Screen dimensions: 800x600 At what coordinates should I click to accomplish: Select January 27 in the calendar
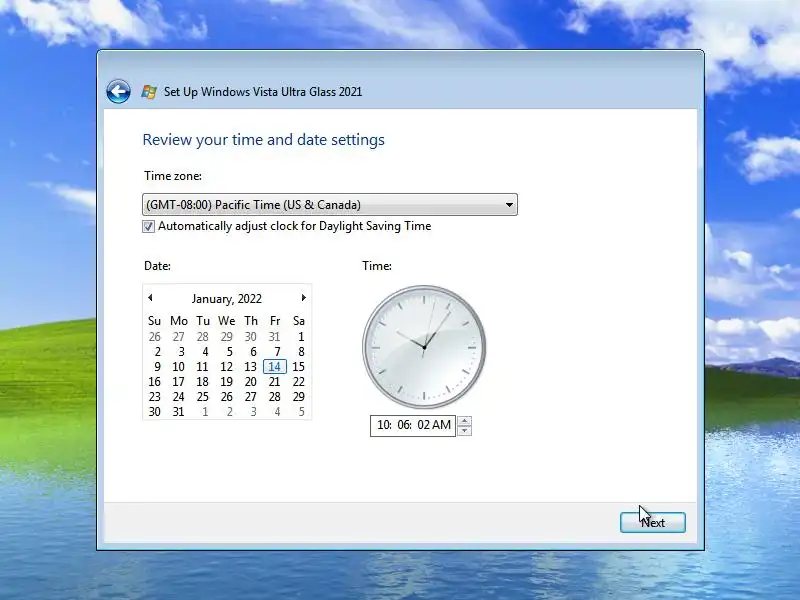click(251, 396)
